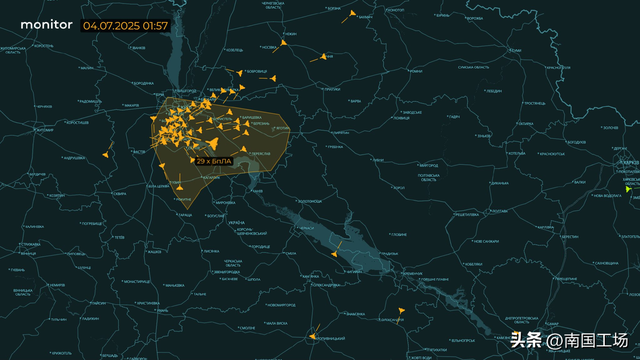The image size is (640, 360).
Task: Click the 头条 @南国工场 watermark
Action: click(569, 340)
